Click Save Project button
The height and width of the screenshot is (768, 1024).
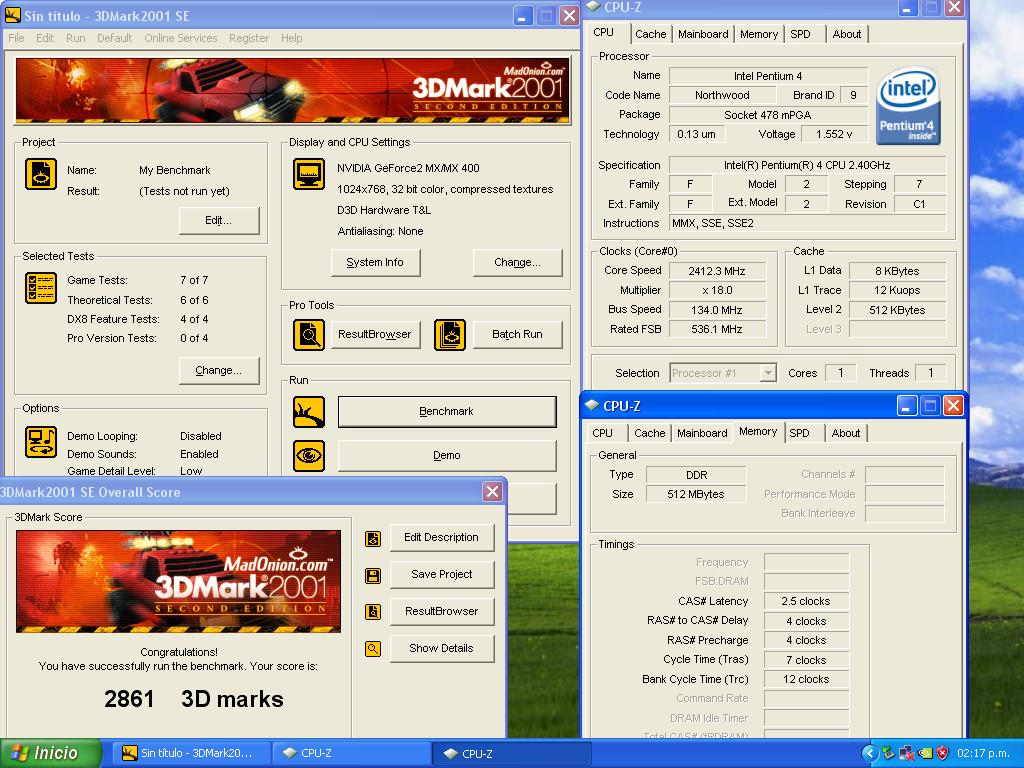pyautogui.click(x=441, y=575)
